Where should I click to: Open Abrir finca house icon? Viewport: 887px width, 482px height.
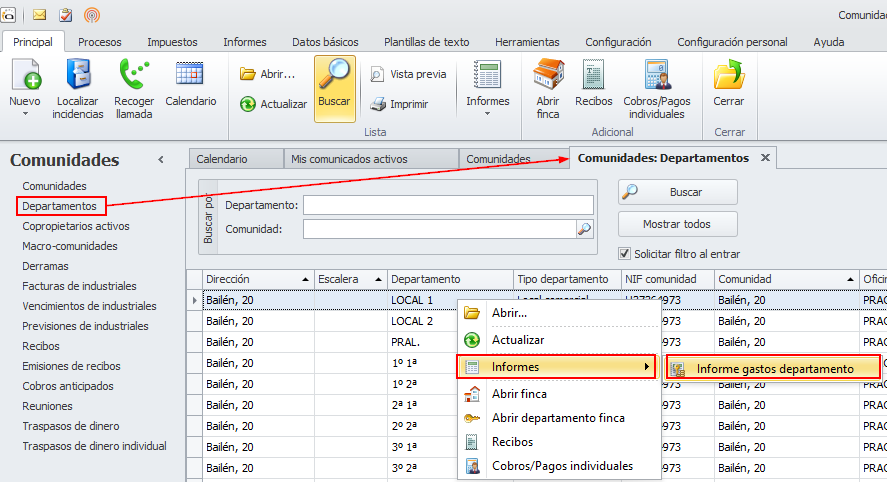(x=548, y=77)
